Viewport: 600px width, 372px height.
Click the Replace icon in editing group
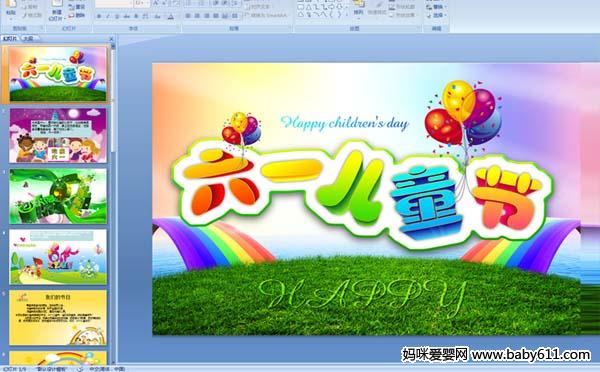[x=436, y=7]
